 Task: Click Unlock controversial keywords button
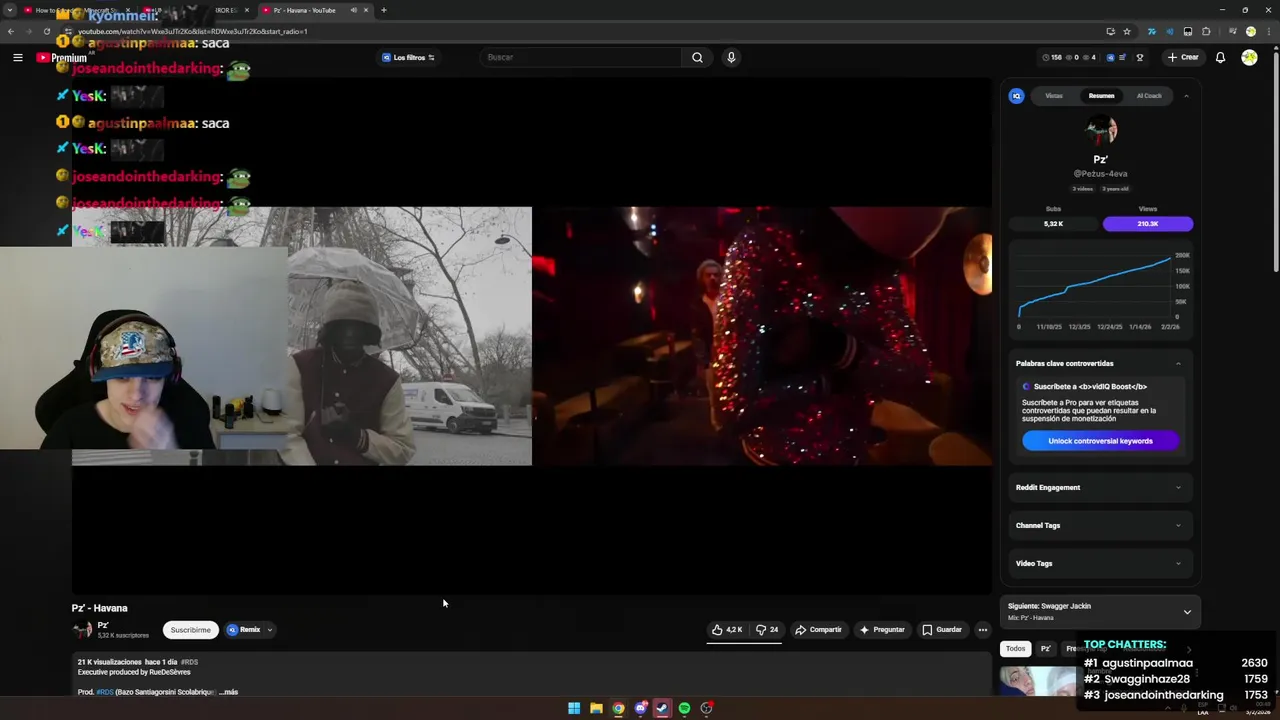[1100, 441]
